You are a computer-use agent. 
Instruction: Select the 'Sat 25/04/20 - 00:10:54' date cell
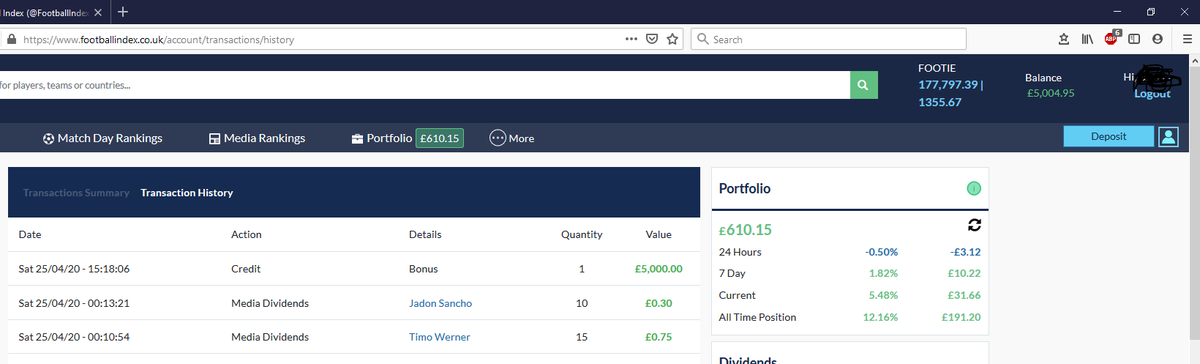pos(74,338)
